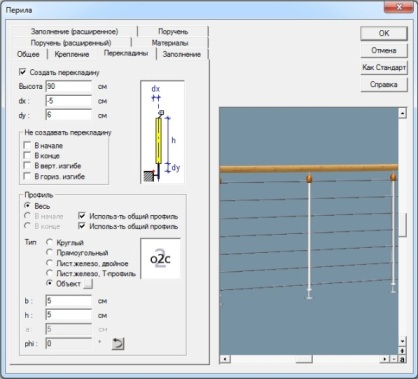418x379 pixels.
Task: Click the preview scroll down arrow
Action: 402,341
